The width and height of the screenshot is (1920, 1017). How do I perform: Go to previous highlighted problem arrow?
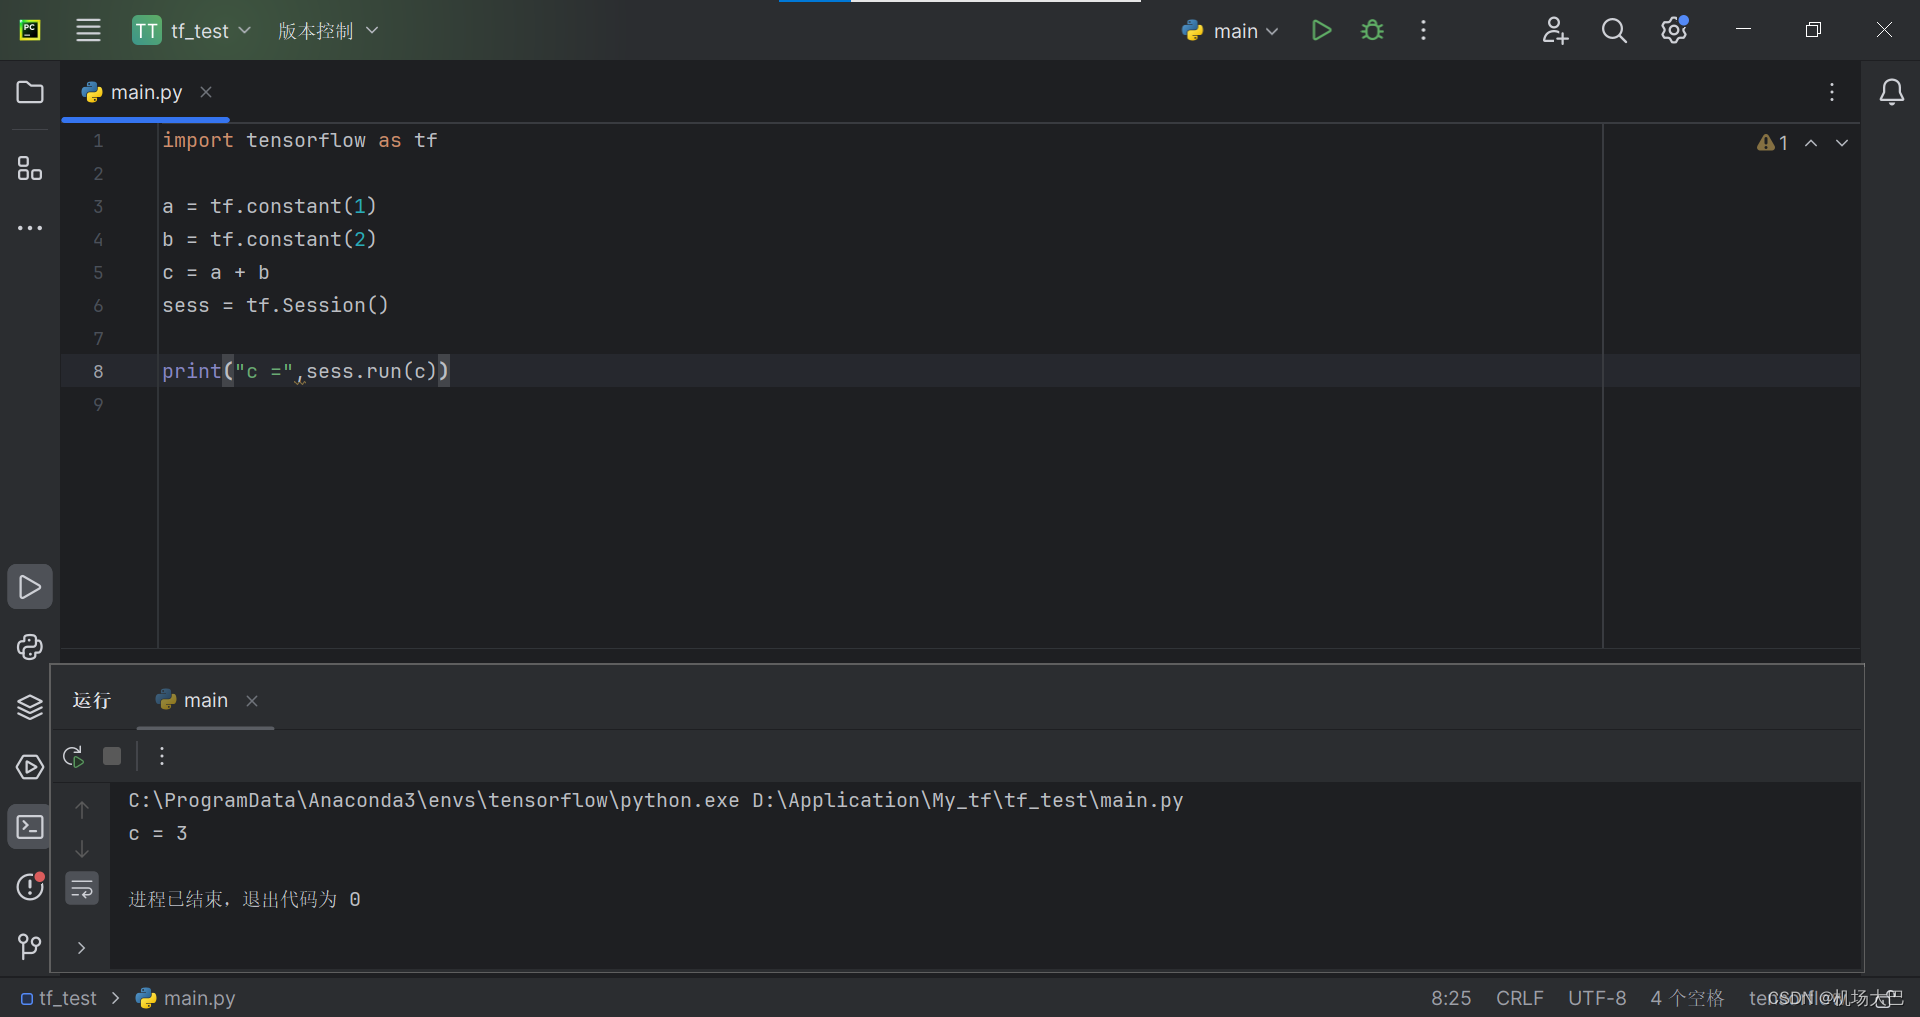point(1811,143)
